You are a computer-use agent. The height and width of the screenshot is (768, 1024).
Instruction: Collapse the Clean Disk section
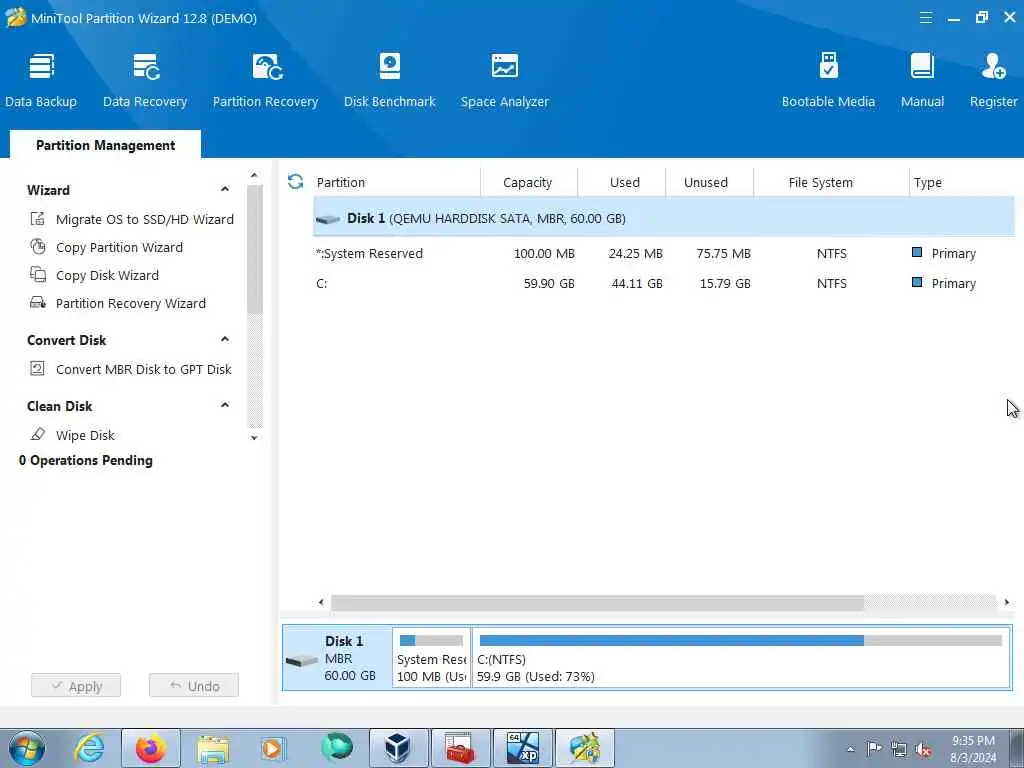[225, 406]
